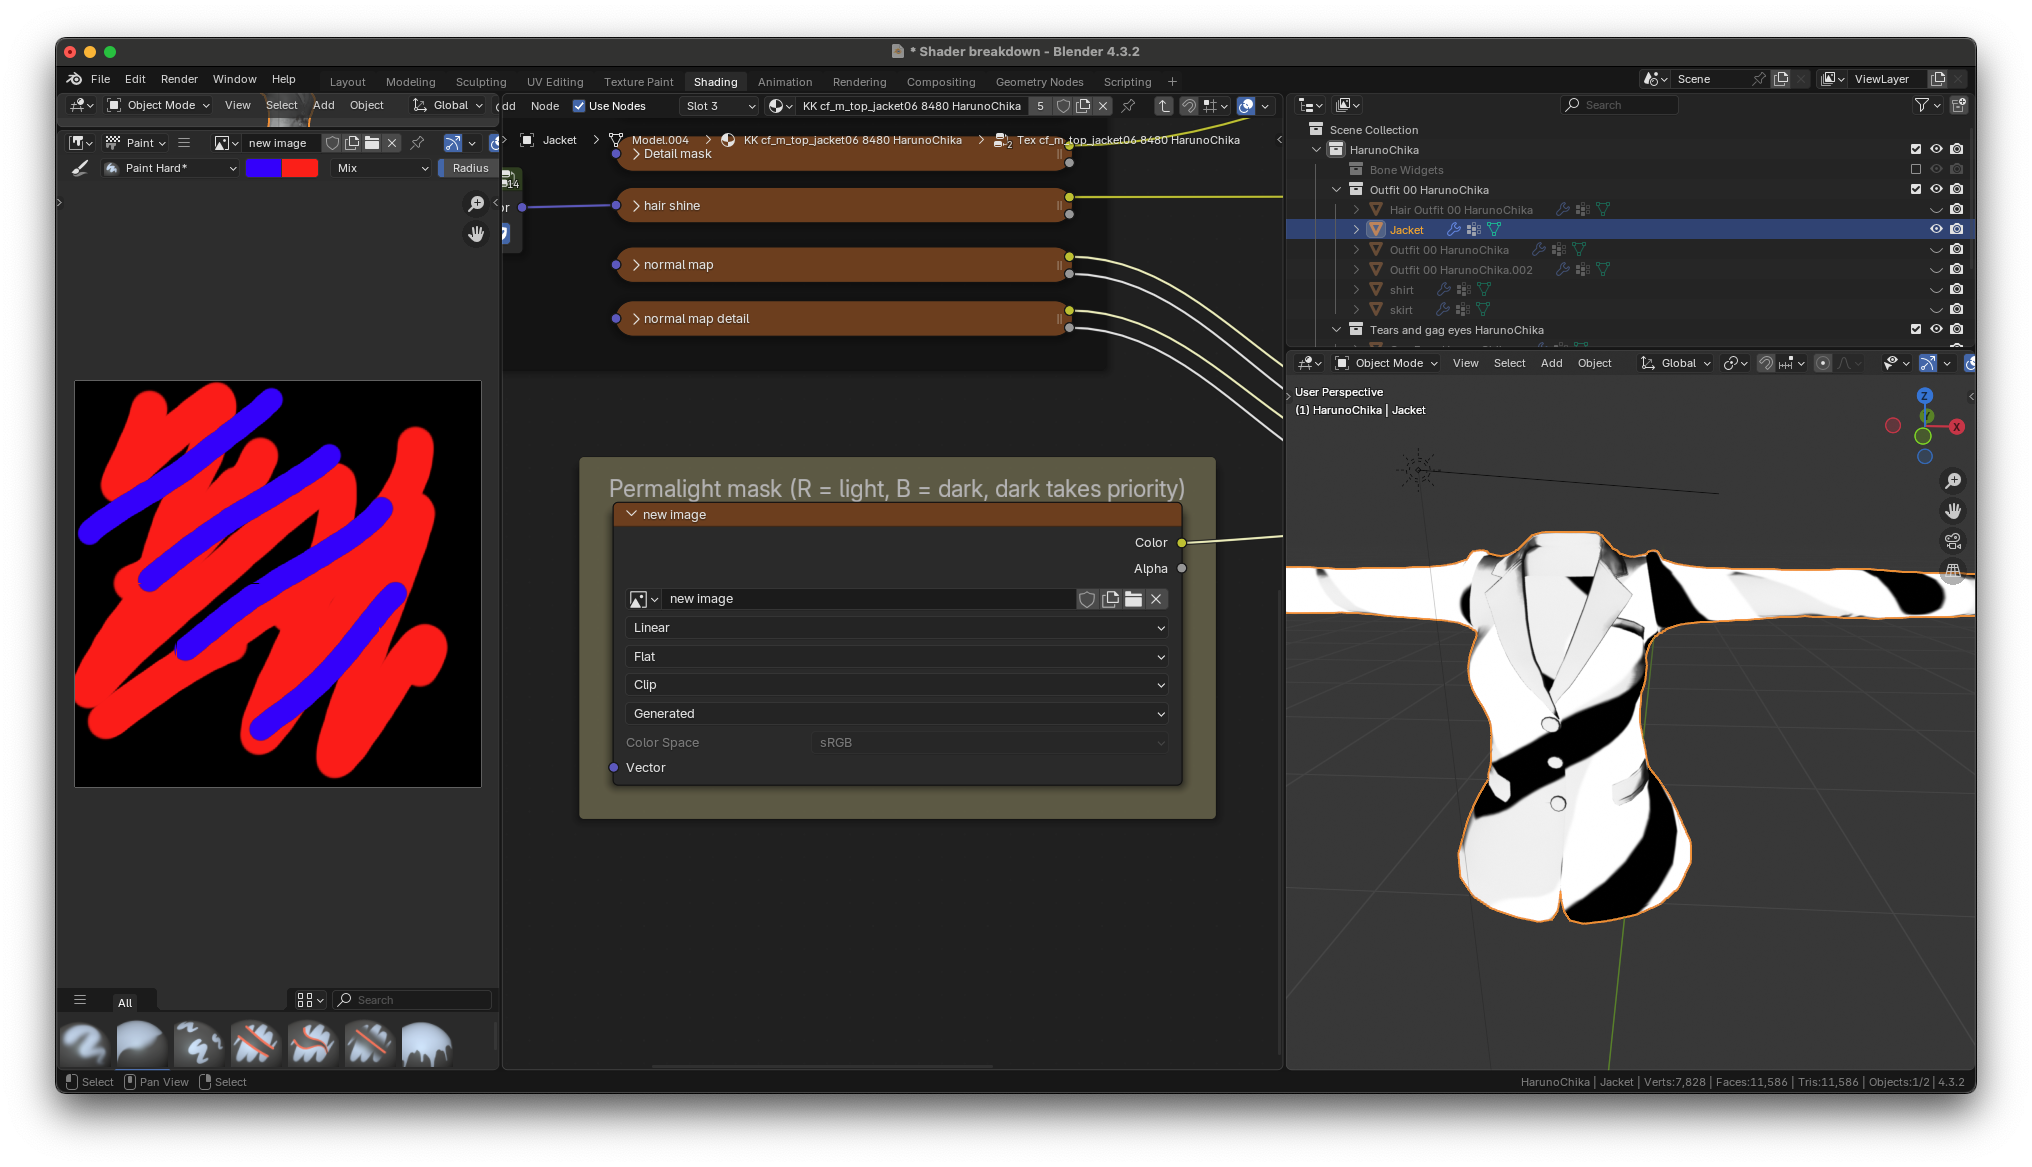Screen dimensions: 2032x1167
Task: Click the outliner filter funnel icon
Action: (x=1921, y=105)
